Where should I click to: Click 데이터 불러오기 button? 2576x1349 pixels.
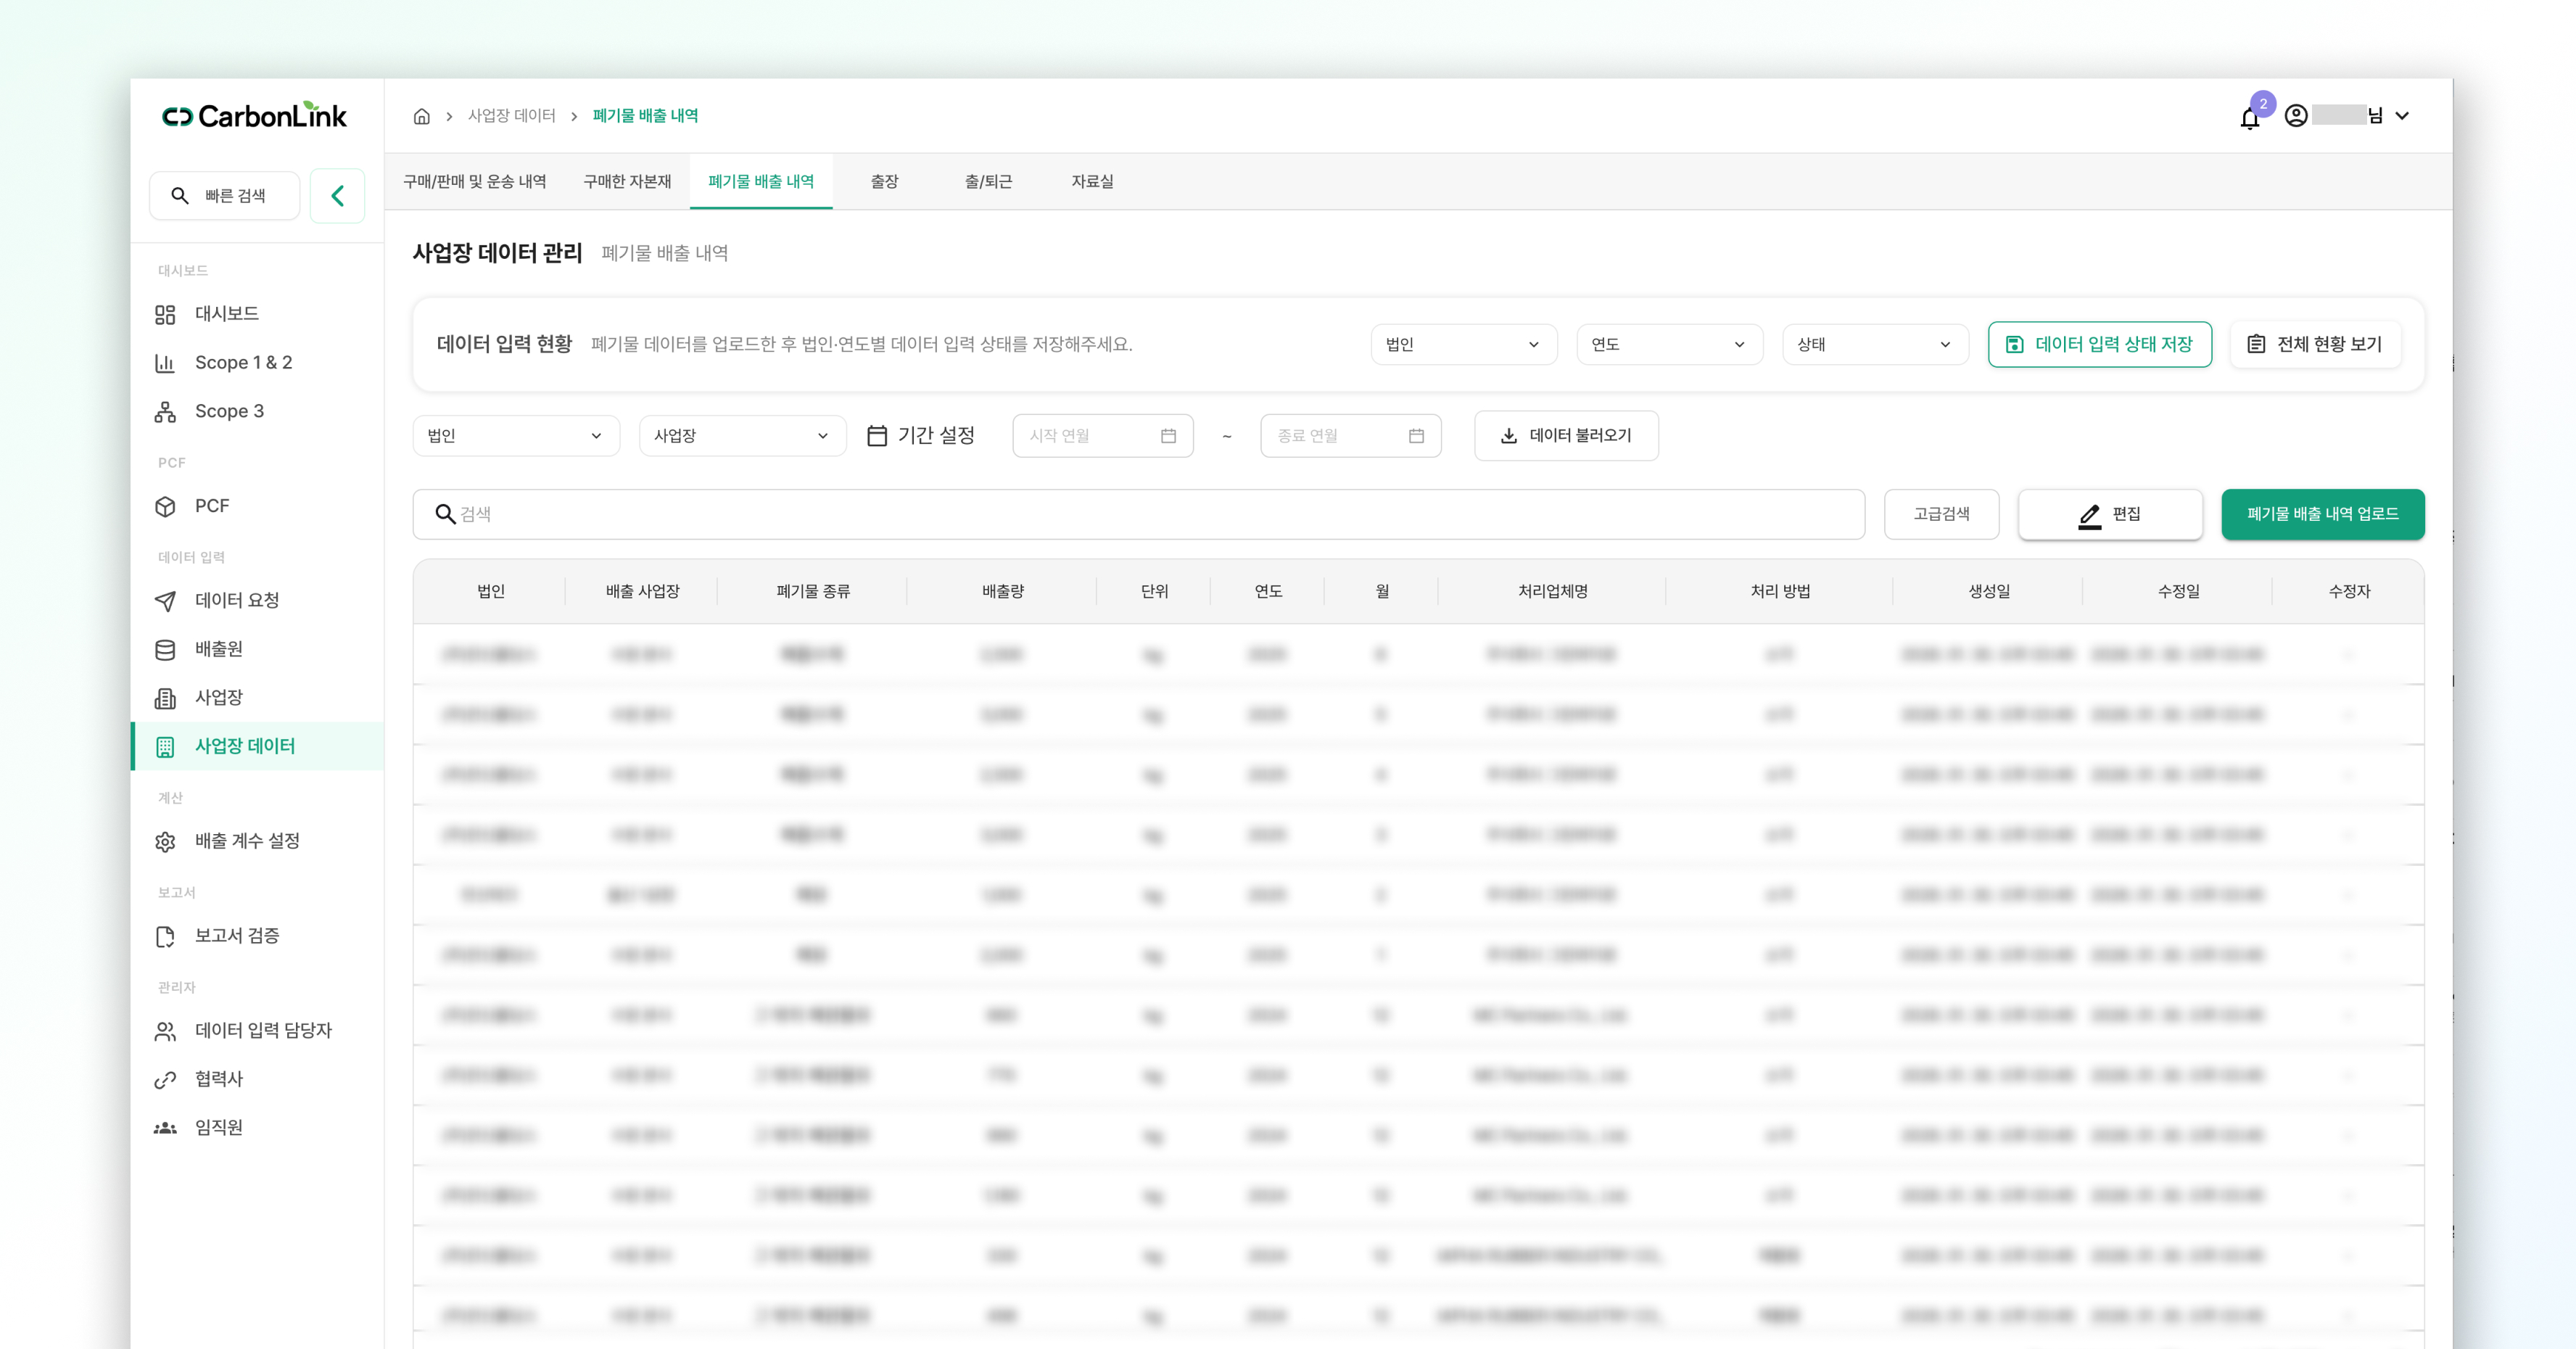pyautogui.click(x=1567, y=436)
